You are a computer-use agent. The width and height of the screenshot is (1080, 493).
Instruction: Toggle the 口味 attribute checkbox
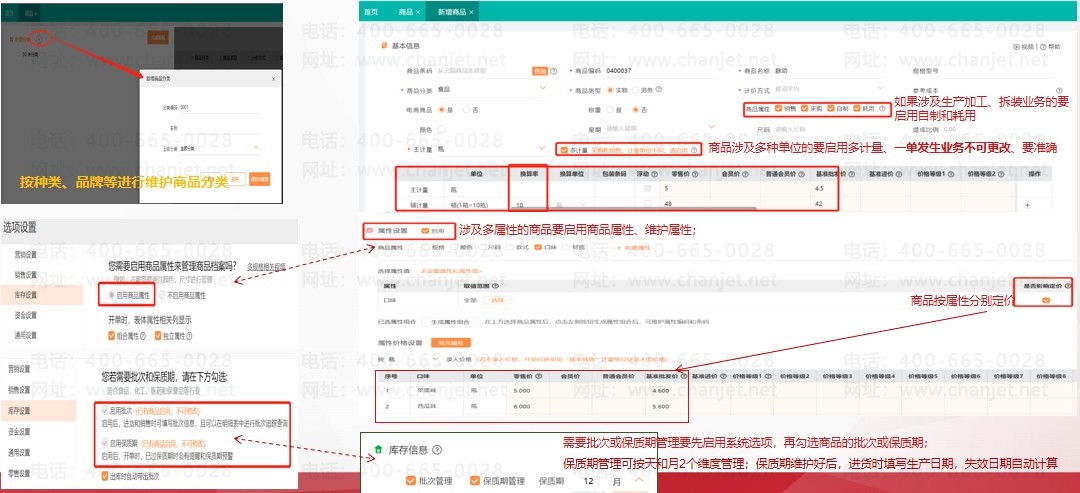pos(538,247)
